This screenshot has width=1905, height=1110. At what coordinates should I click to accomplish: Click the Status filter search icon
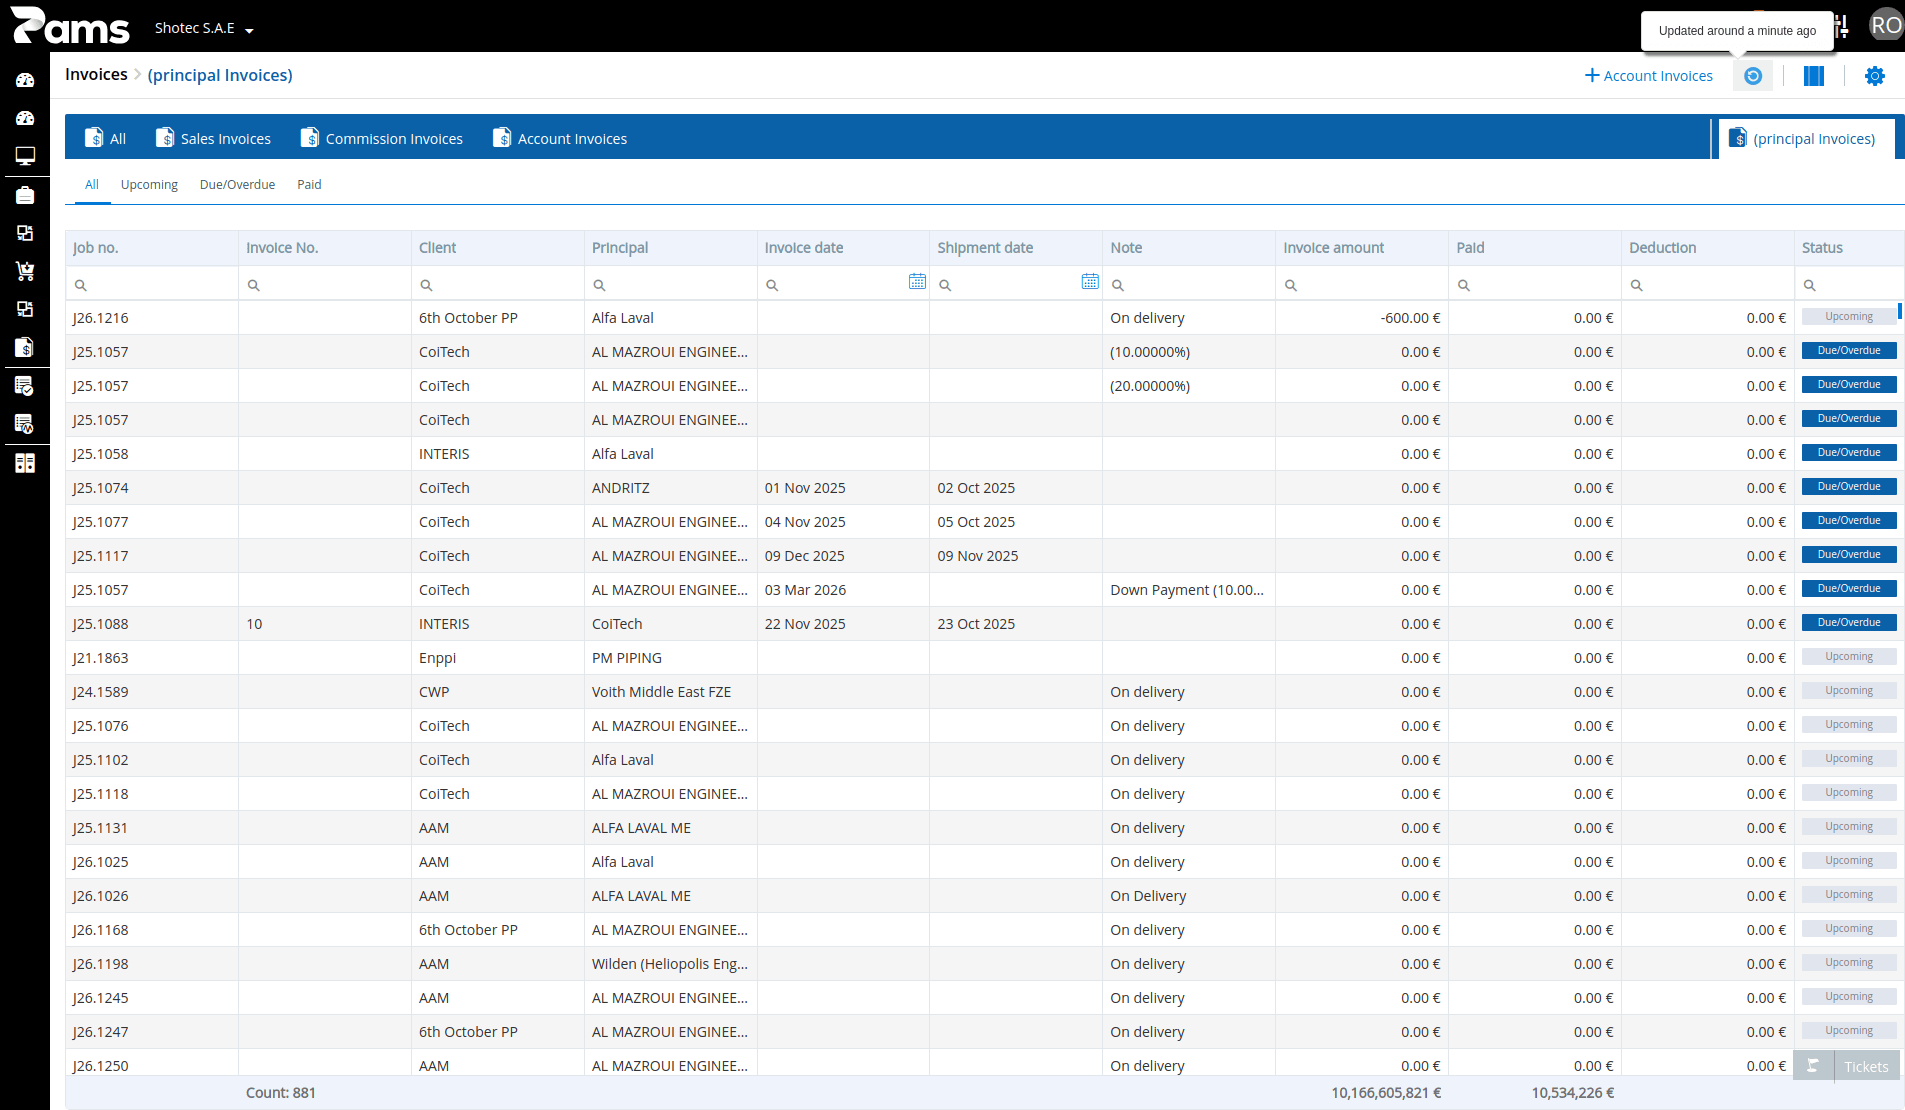point(1810,286)
